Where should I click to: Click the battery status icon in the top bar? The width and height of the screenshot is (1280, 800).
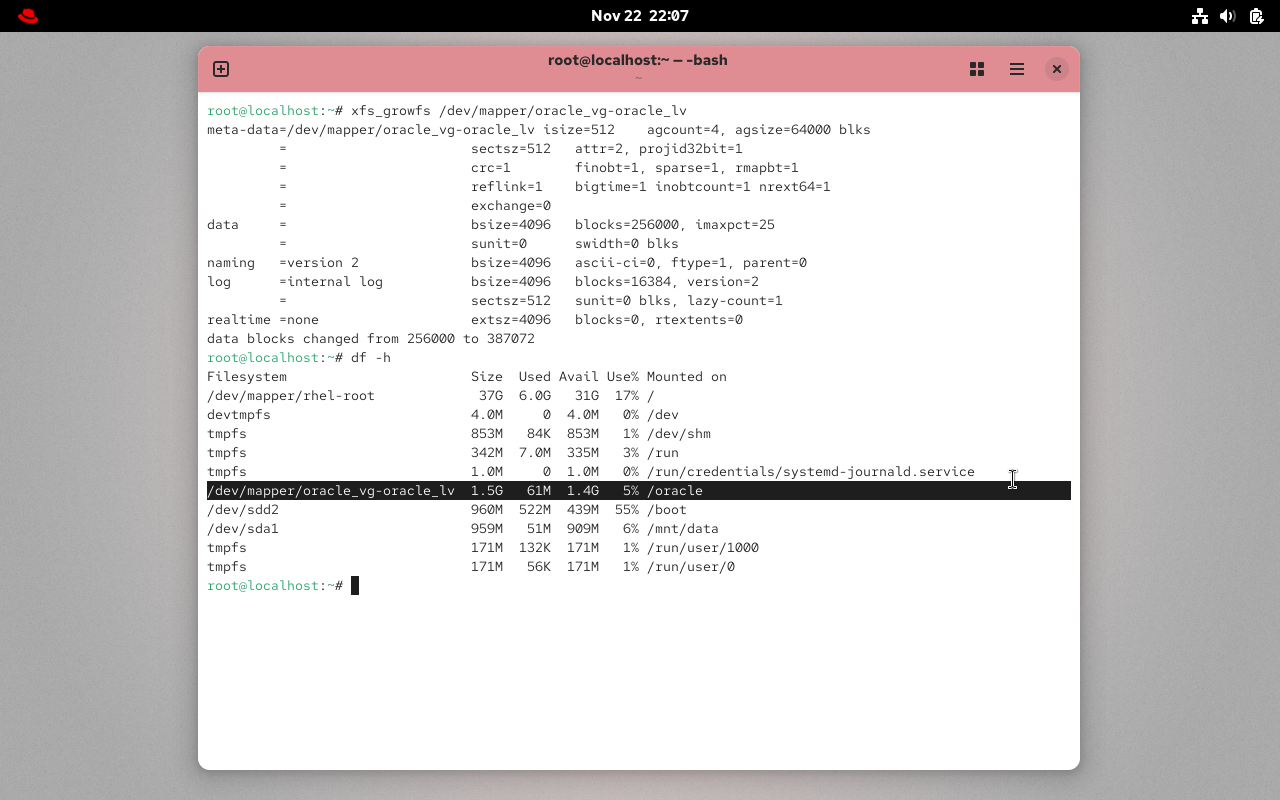tap(1255, 16)
